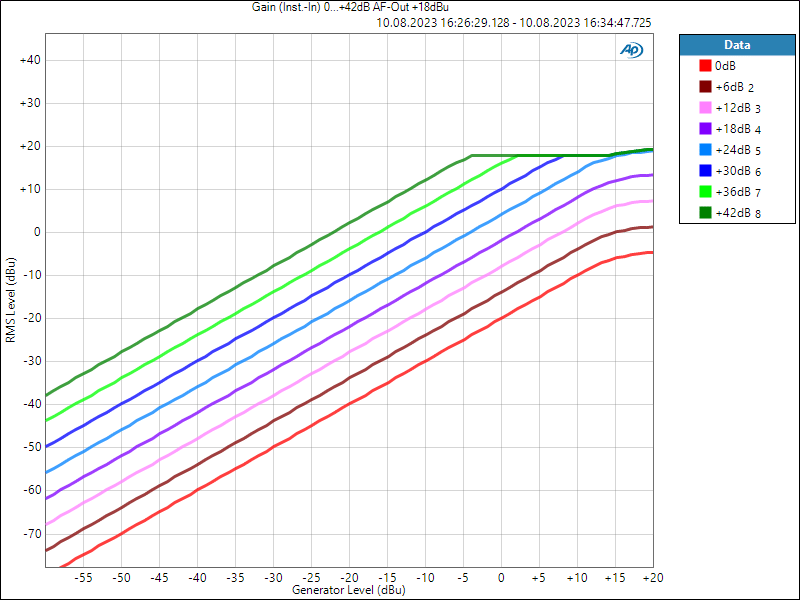Select the blue +30dB legend swatch

click(706, 171)
